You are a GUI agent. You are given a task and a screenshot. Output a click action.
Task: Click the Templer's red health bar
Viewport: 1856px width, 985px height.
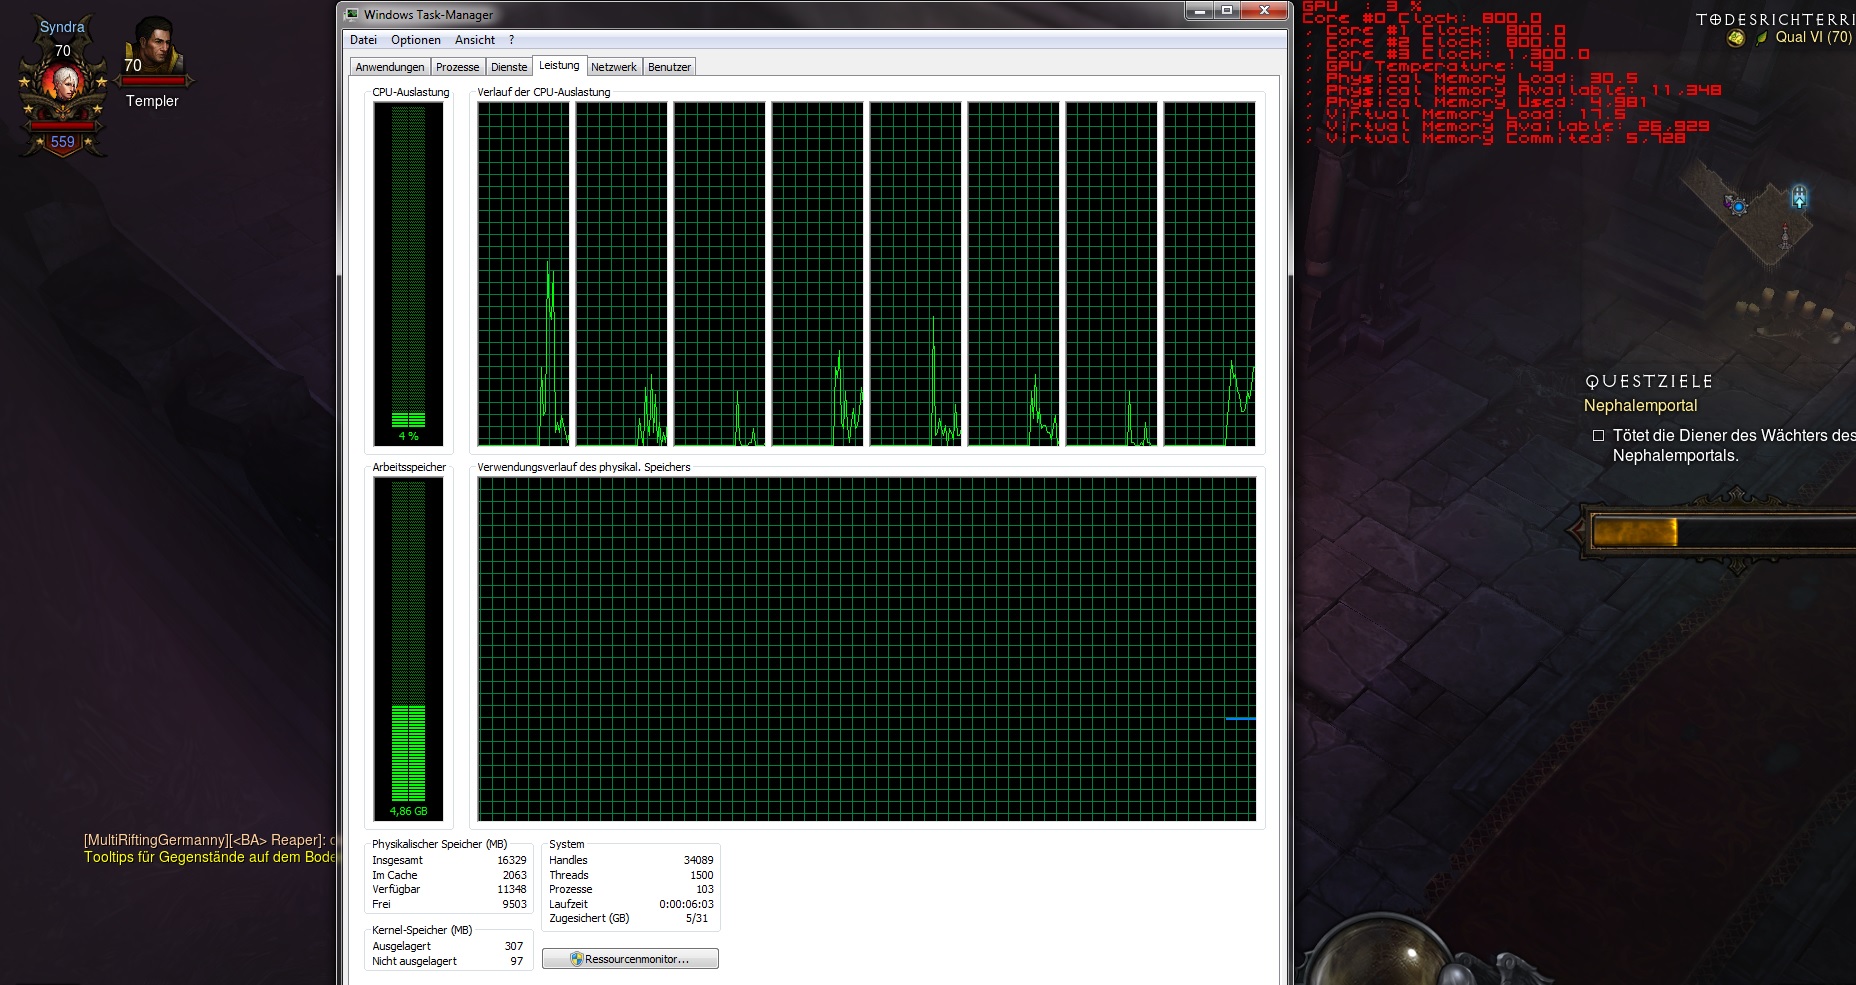pos(153,80)
